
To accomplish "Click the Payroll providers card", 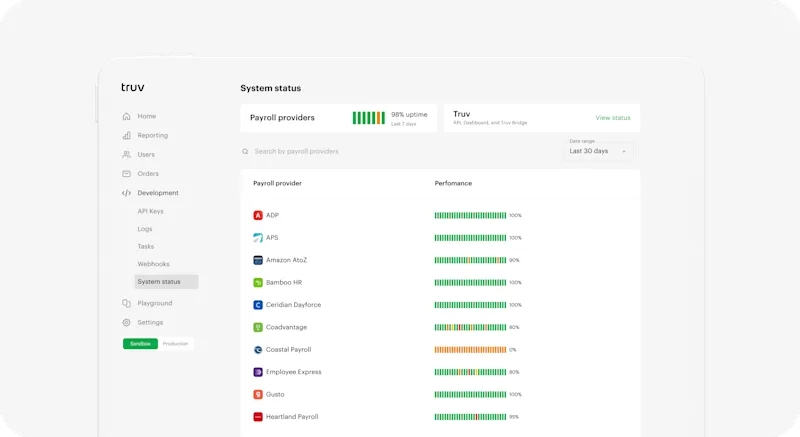I will click(x=339, y=118).
